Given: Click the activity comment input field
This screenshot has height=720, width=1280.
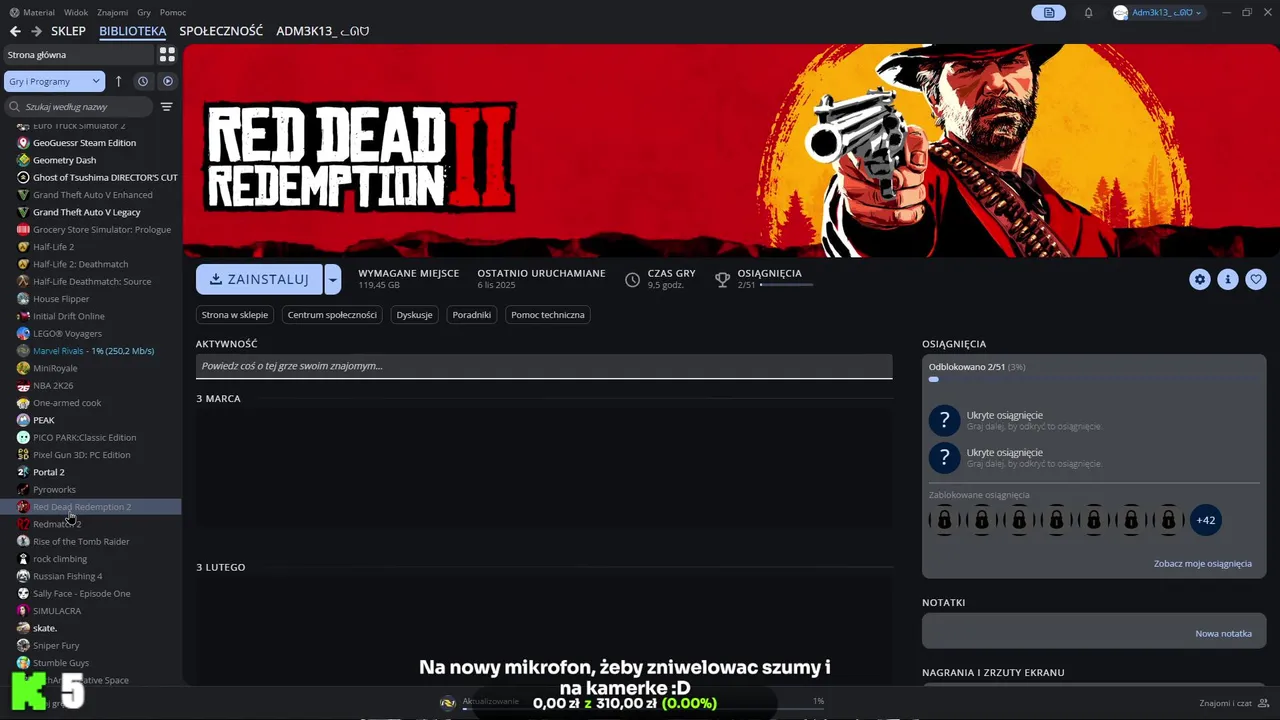Looking at the screenshot, I should click(x=544, y=366).
